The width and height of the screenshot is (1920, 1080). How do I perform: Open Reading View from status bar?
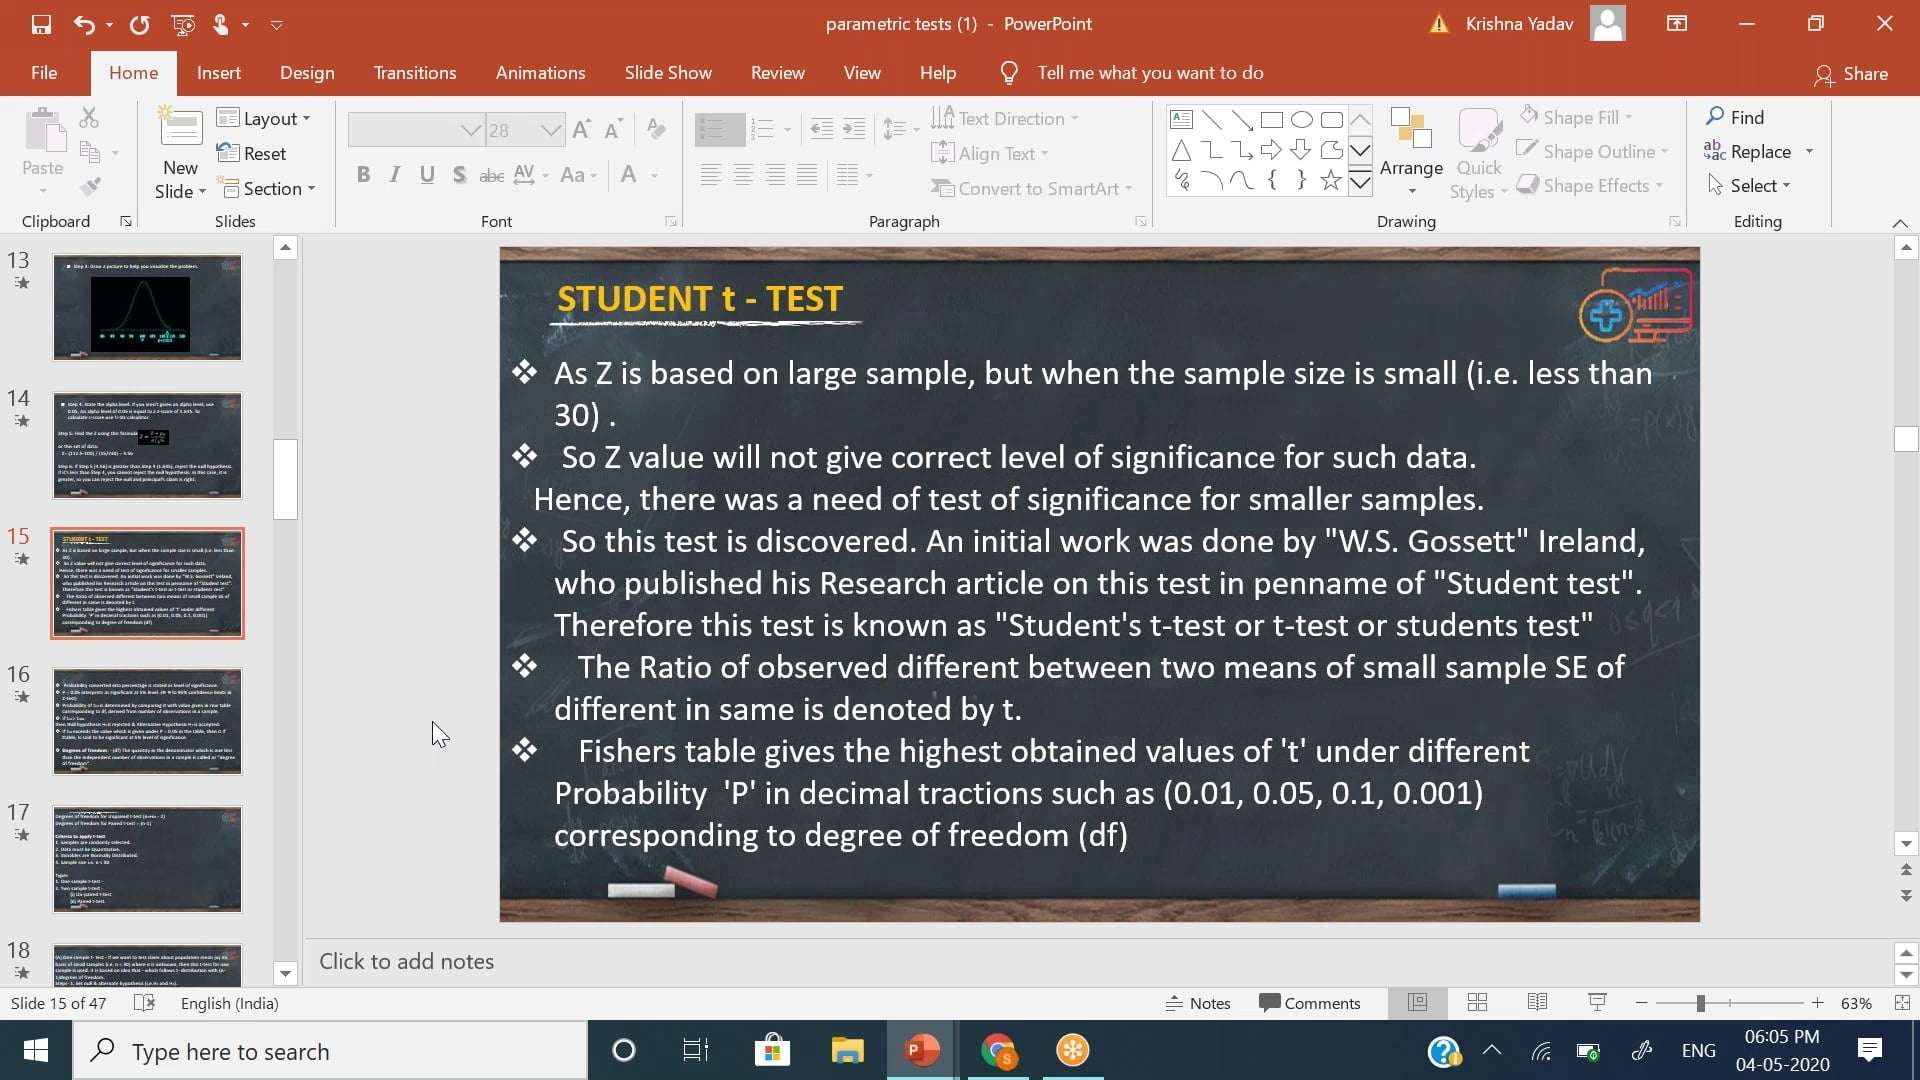(1537, 1003)
